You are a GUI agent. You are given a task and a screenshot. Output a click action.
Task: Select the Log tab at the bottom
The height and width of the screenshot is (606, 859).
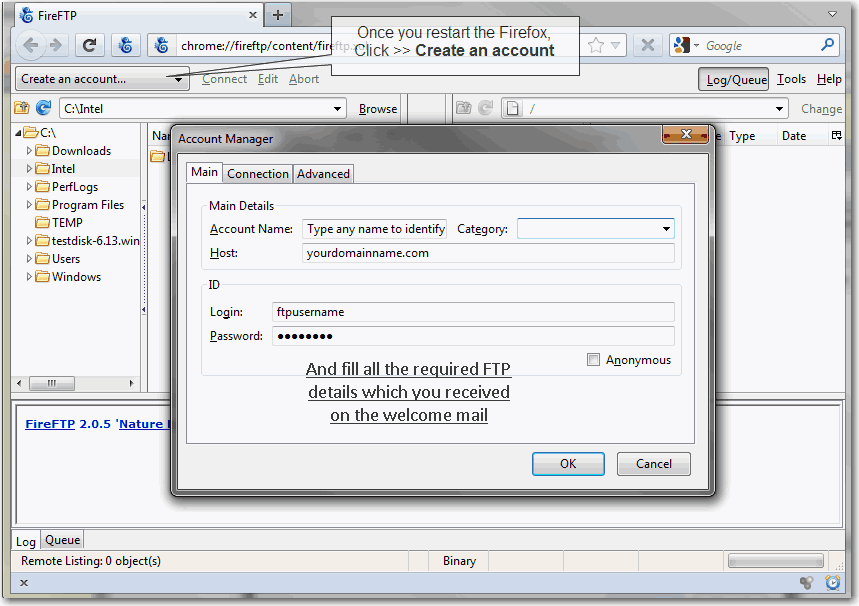tap(26, 541)
